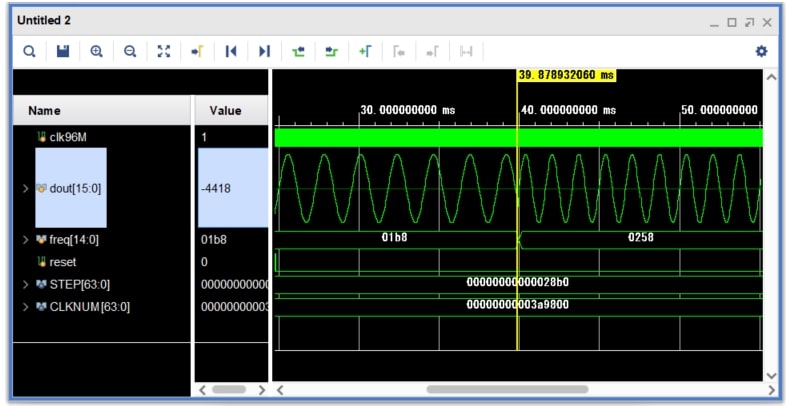Go to time zero
Image resolution: width=787 pixels, height=406 pixels.
(231, 51)
